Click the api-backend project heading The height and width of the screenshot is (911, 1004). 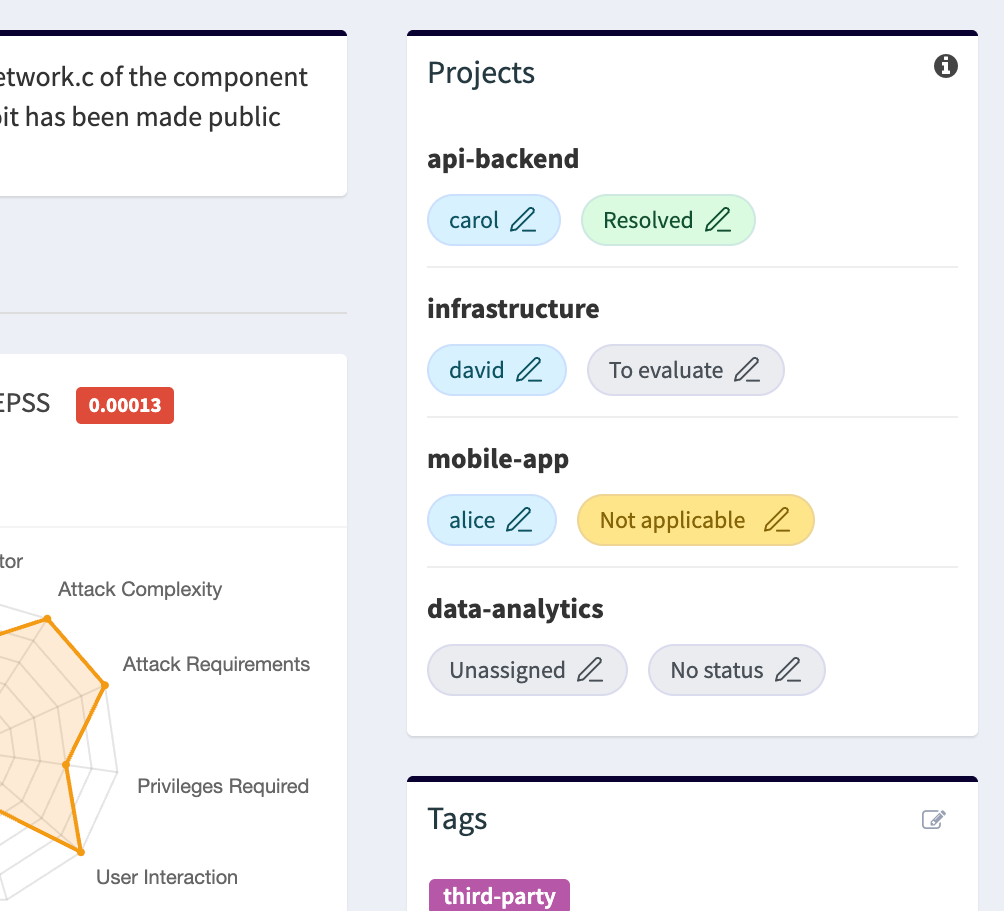503,158
